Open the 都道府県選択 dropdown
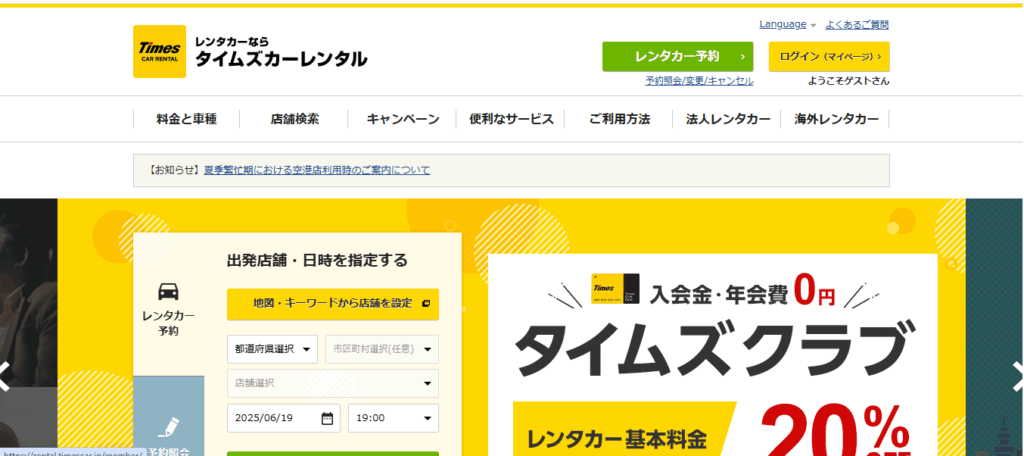Screen dimensions: 1024x456 coord(272,350)
